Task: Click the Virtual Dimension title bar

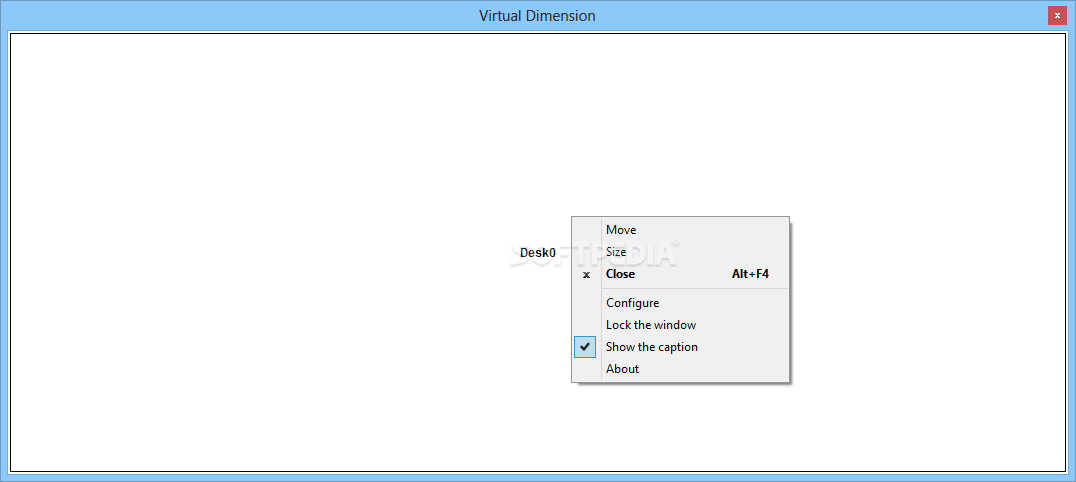Action: (x=537, y=15)
